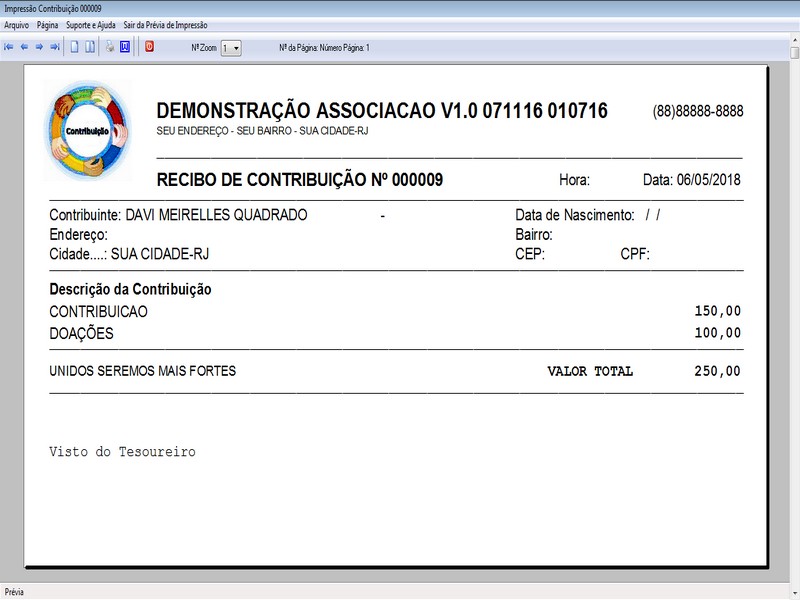Click Descrição da Contribuição heading
The height and width of the screenshot is (600, 800).
[131, 289]
